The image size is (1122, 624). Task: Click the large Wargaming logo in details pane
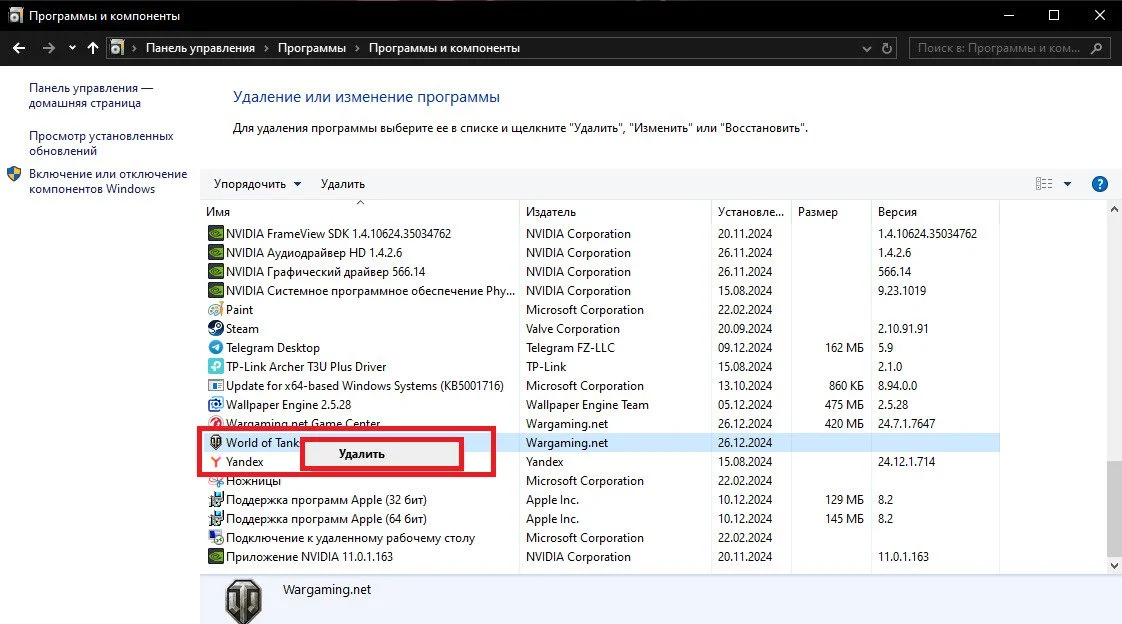(243, 601)
